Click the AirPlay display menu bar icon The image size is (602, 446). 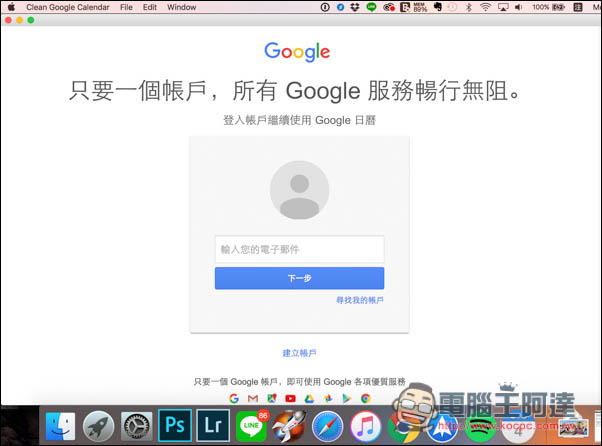(x=503, y=7)
